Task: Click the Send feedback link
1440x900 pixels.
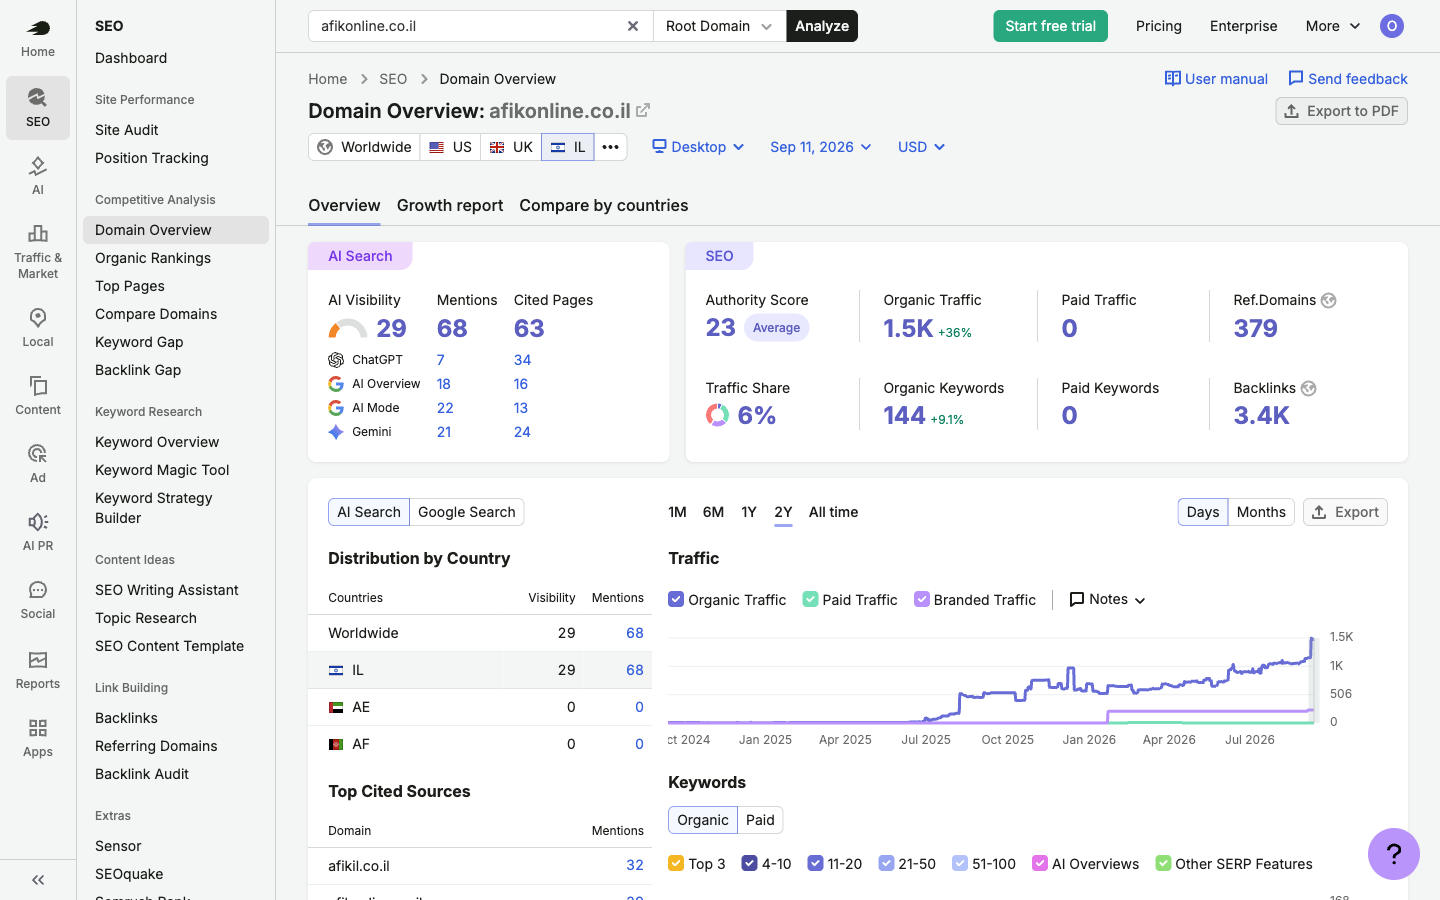Action: click(x=1347, y=79)
